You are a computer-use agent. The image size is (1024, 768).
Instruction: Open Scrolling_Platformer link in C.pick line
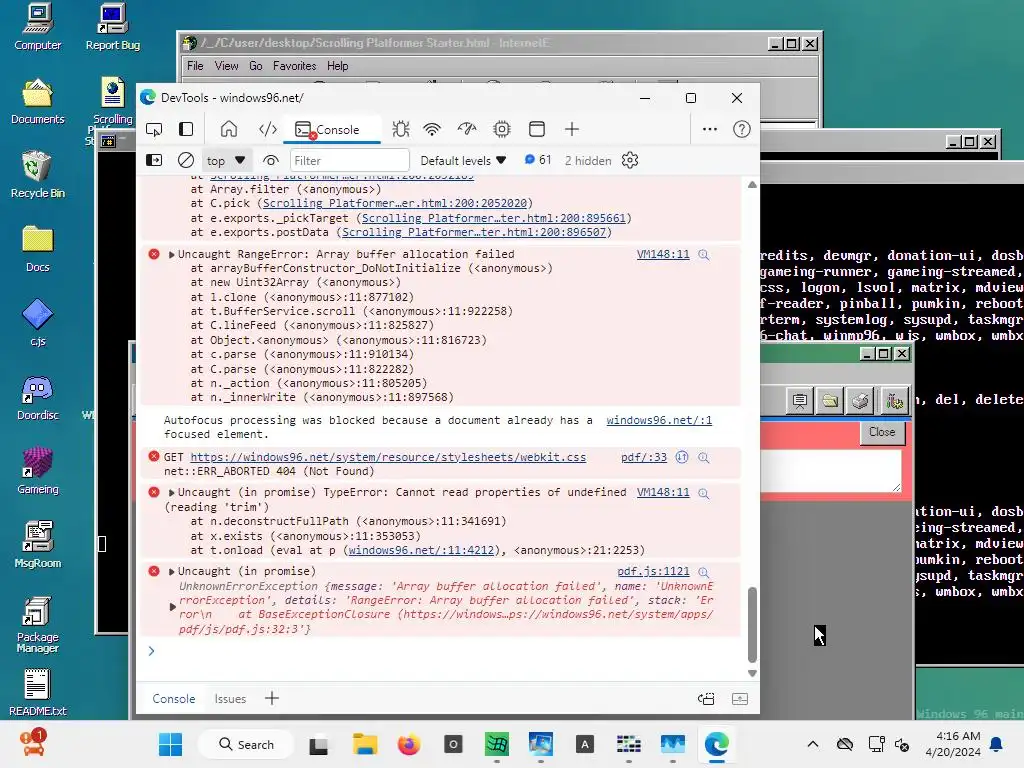(x=394, y=203)
